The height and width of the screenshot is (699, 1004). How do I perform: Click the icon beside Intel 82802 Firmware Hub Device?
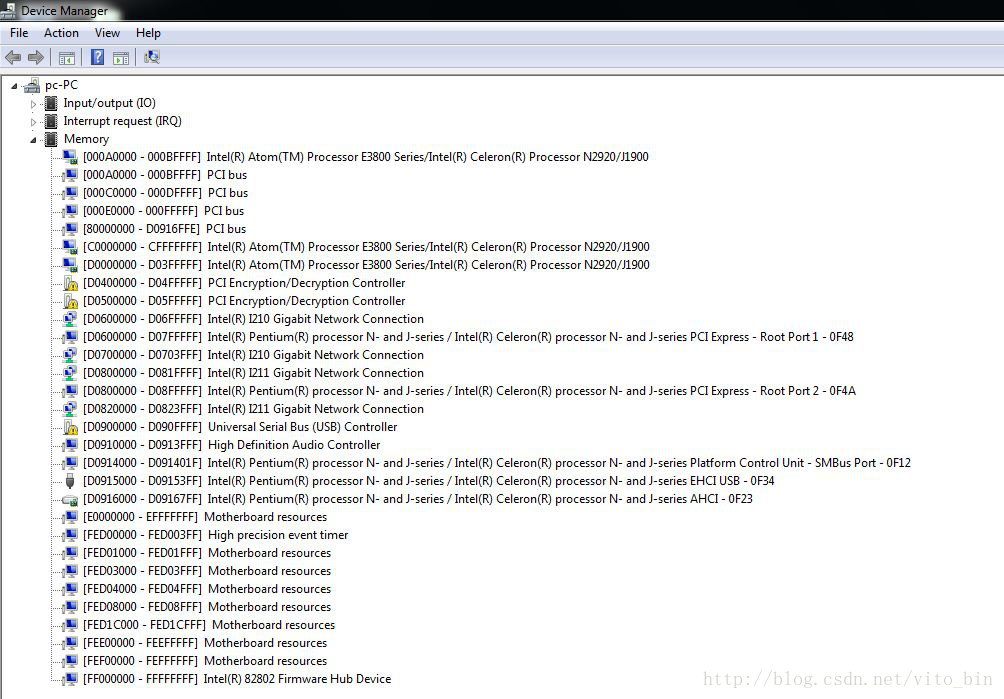coord(70,679)
